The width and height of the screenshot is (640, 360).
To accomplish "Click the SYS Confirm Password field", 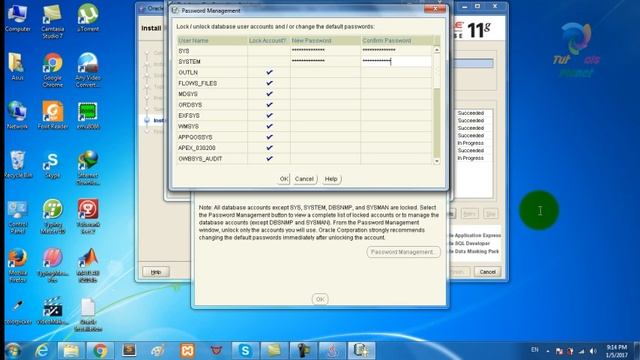I will [396, 51].
